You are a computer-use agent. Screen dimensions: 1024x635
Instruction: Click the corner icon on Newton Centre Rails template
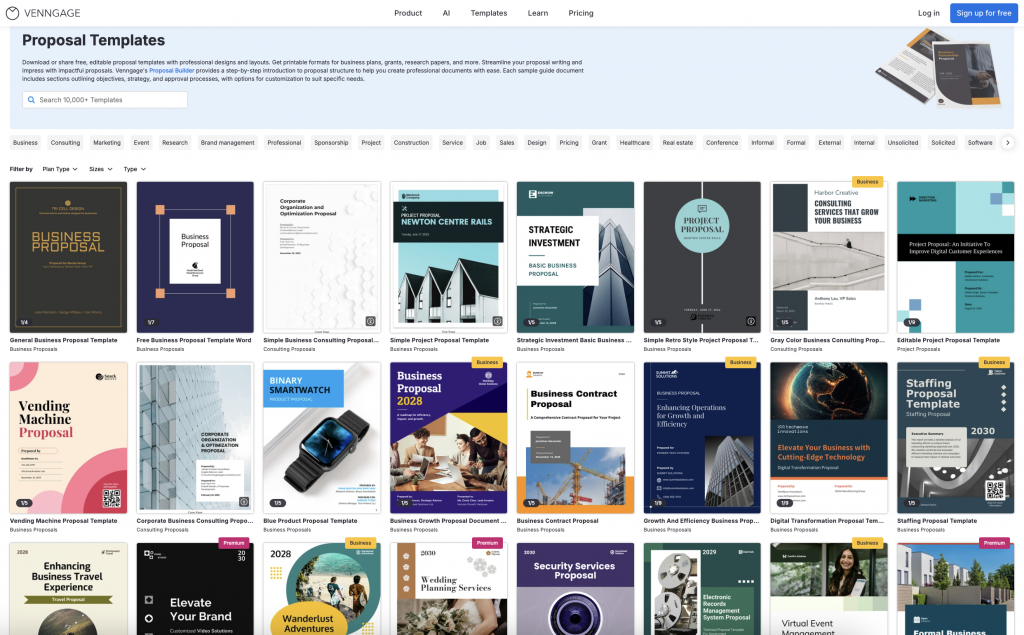click(497, 321)
